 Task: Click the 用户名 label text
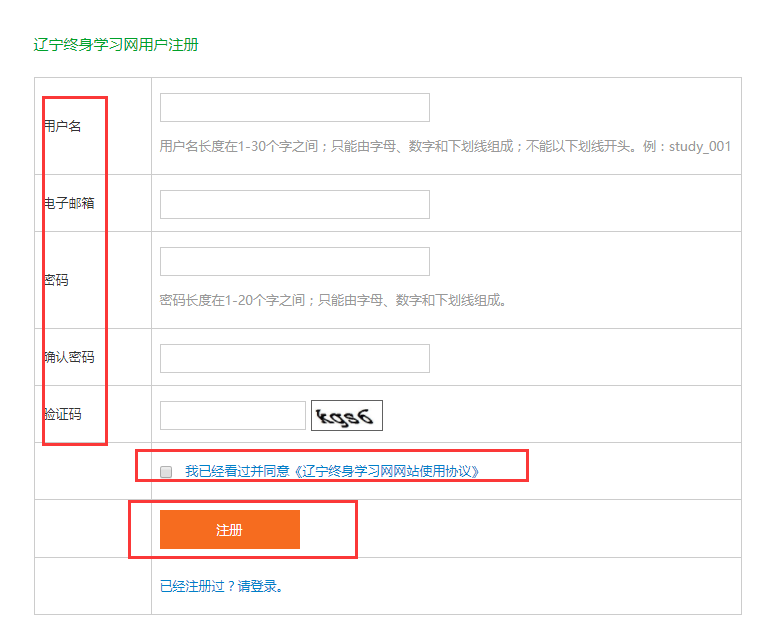[x=62, y=126]
